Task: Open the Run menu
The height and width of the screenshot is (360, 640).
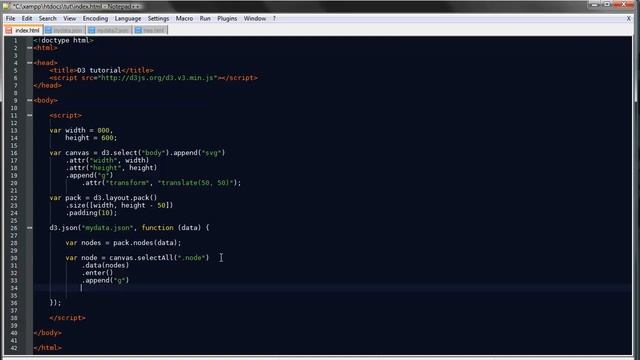Action: point(205,18)
